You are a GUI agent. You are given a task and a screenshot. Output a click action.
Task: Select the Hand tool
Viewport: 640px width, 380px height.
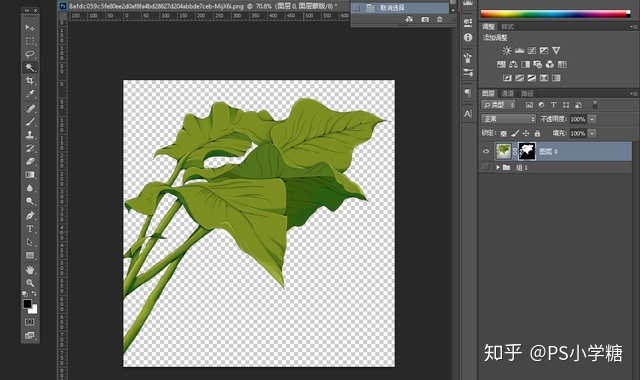click(30, 269)
